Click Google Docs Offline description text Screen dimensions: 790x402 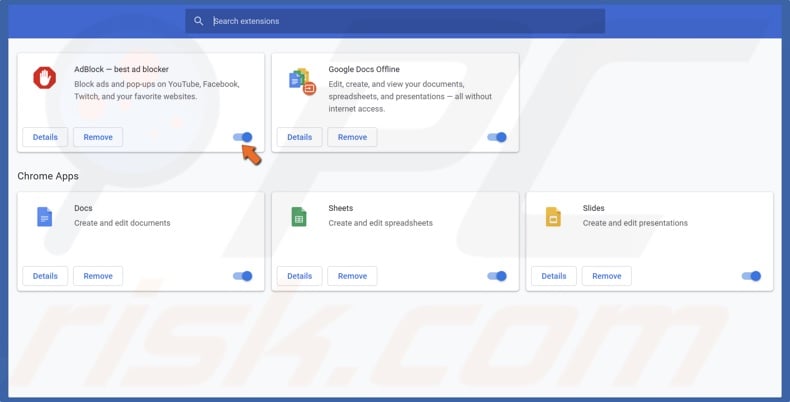click(x=410, y=96)
